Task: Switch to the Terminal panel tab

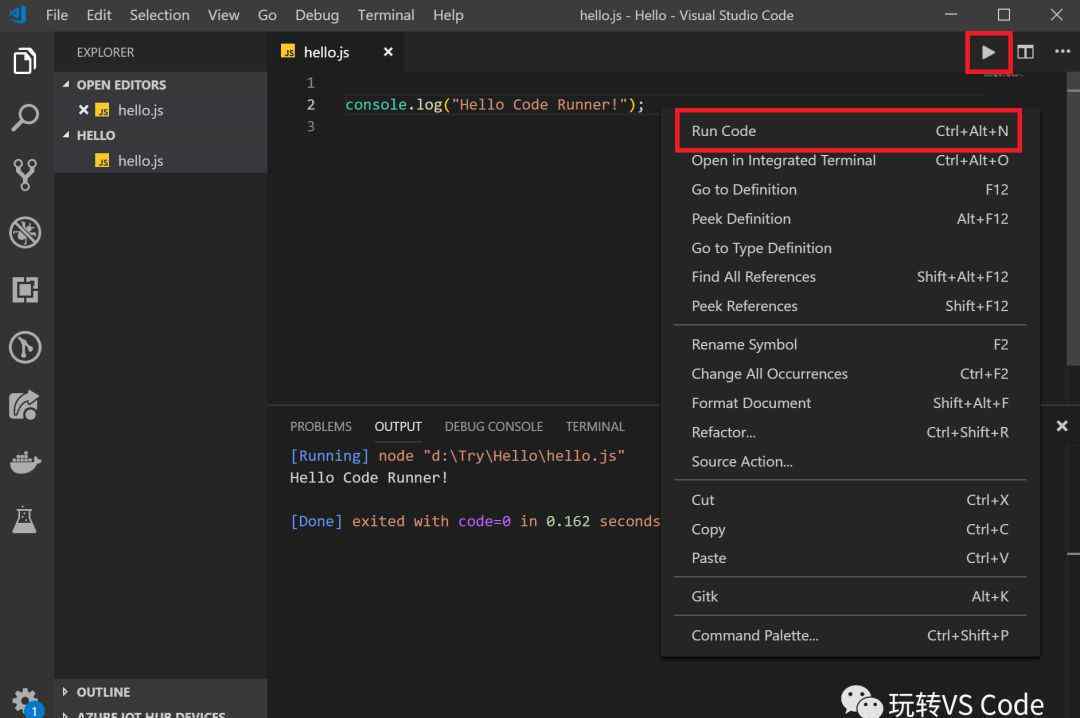Action: [x=594, y=426]
